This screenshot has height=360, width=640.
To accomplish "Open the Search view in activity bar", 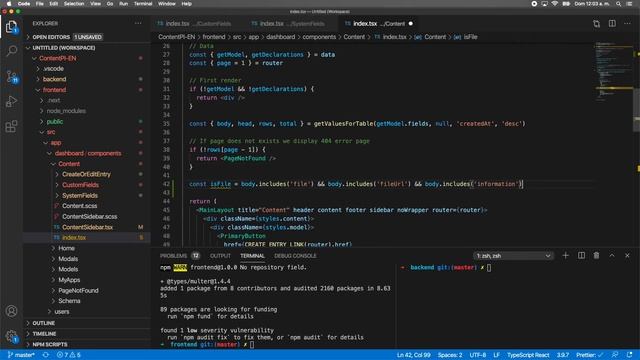I will pos(11,51).
